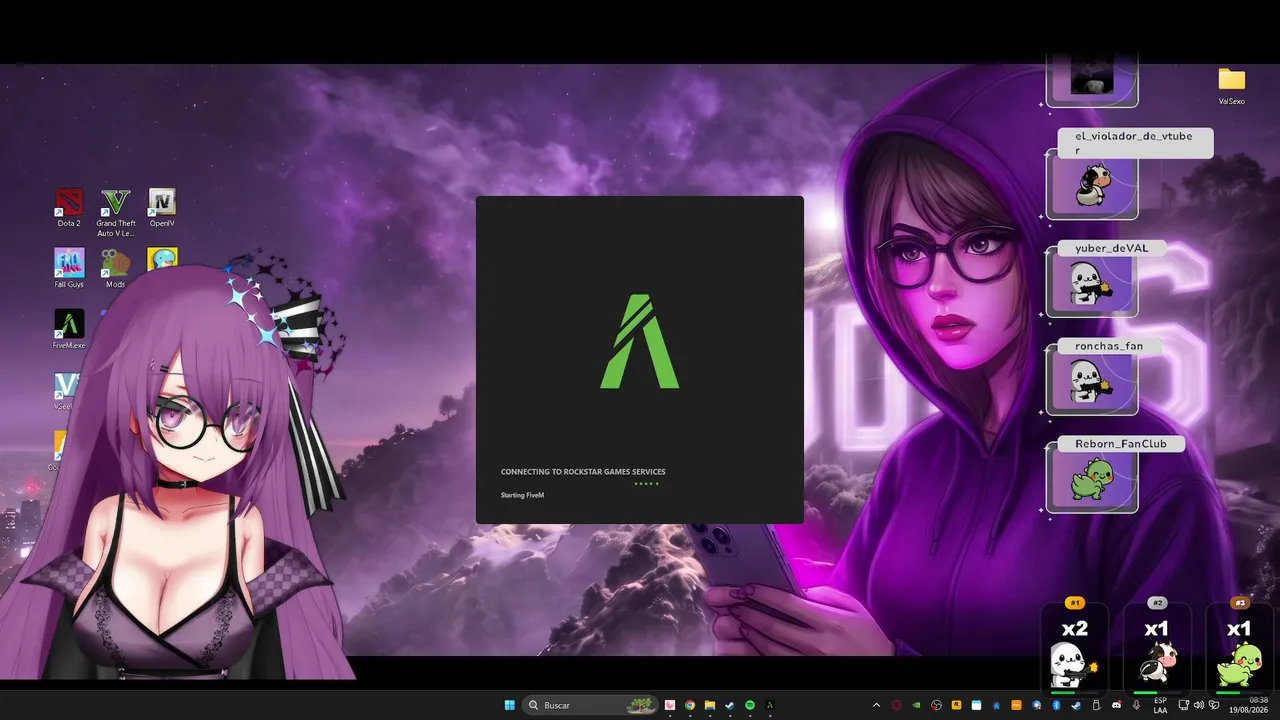Open the NVIDIA tray icon

coord(916,705)
